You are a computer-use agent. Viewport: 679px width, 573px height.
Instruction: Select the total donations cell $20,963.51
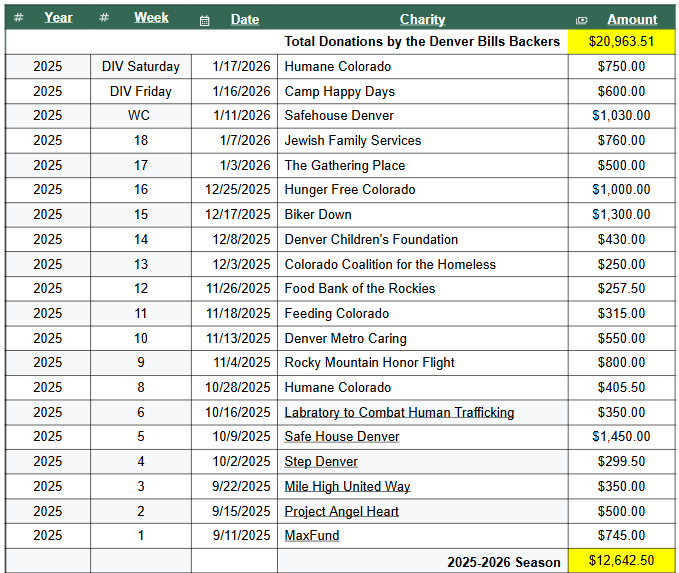621,42
